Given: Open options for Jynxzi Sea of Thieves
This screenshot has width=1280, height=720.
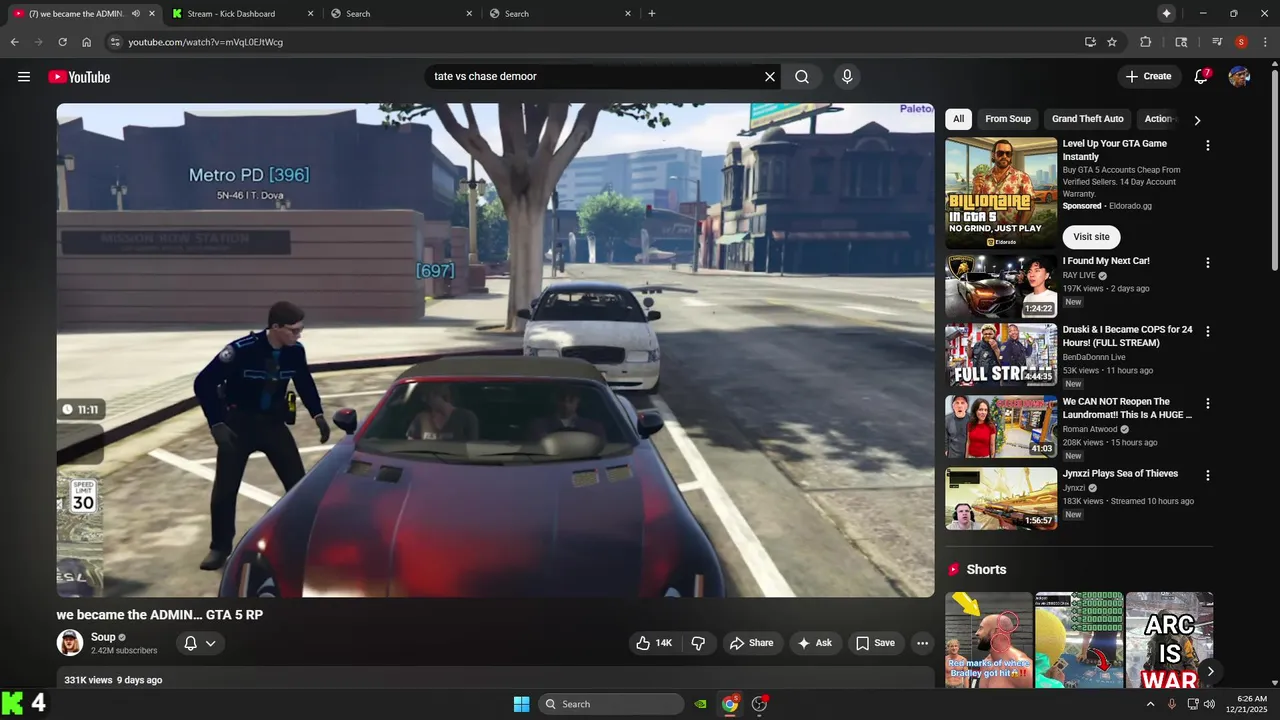Looking at the screenshot, I should pos(1207,475).
